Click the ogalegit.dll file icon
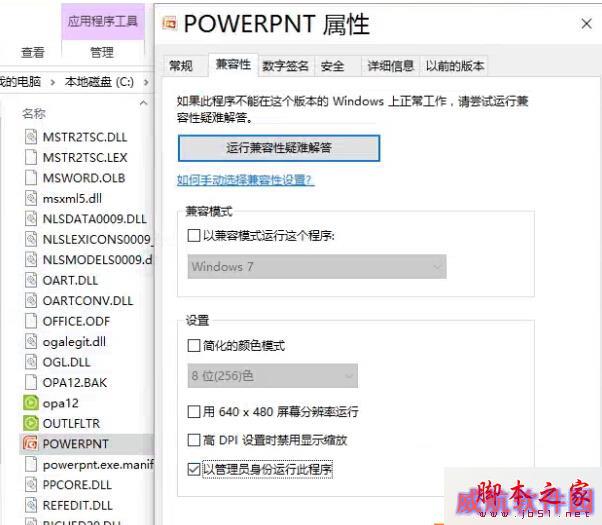This screenshot has width=602, height=525. click(x=31, y=341)
